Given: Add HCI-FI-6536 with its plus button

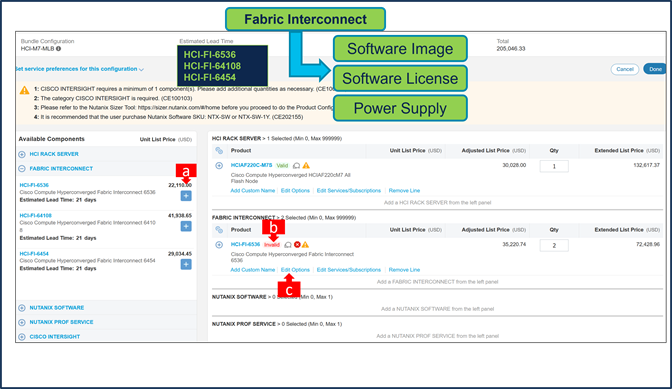Looking at the screenshot, I should (186, 196).
